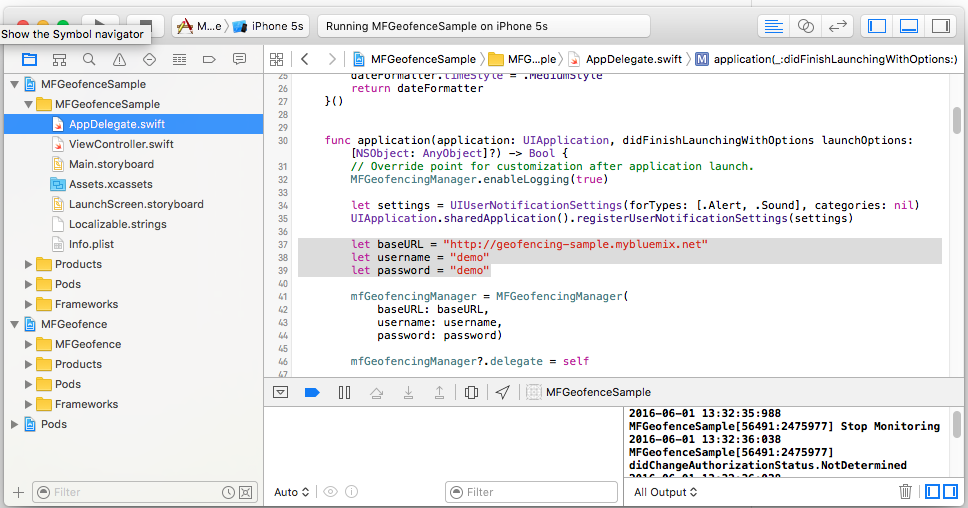
Task: Show the Utilities right panel
Action: click(940, 26)
